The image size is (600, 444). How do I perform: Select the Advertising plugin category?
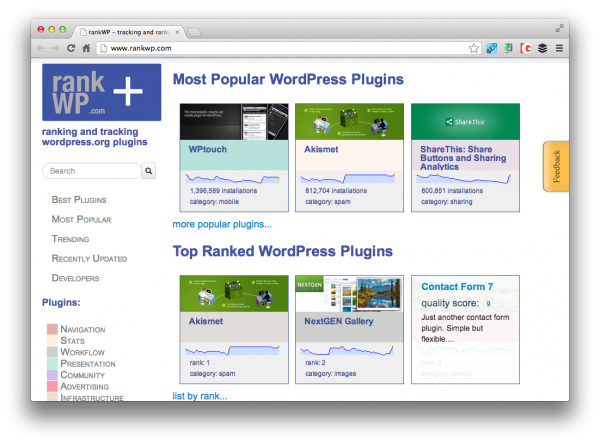85,387
